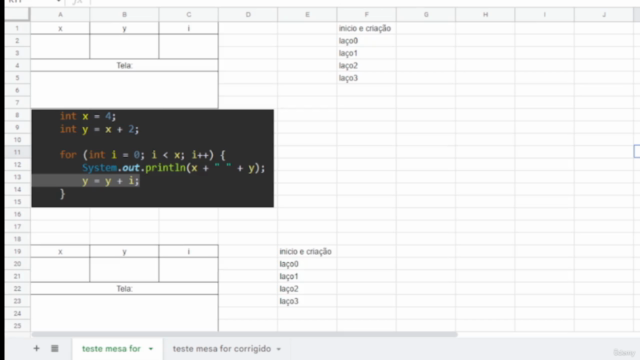Add a new sheet with plus icon

[x=36, y=348]
